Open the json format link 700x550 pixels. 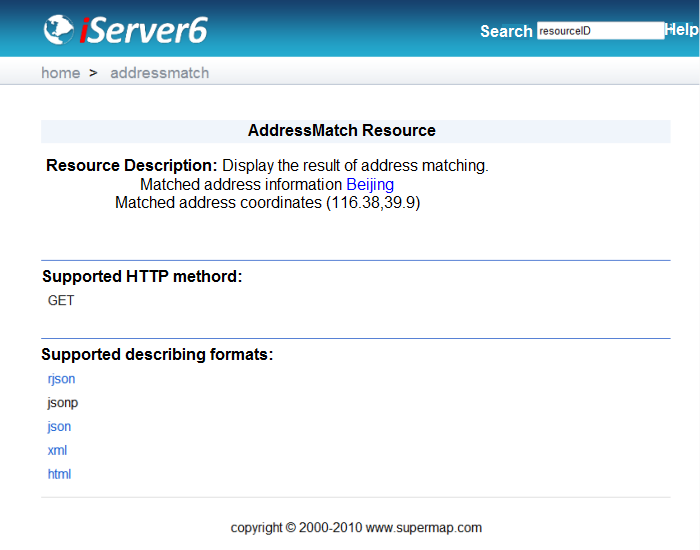coord(59,427)
